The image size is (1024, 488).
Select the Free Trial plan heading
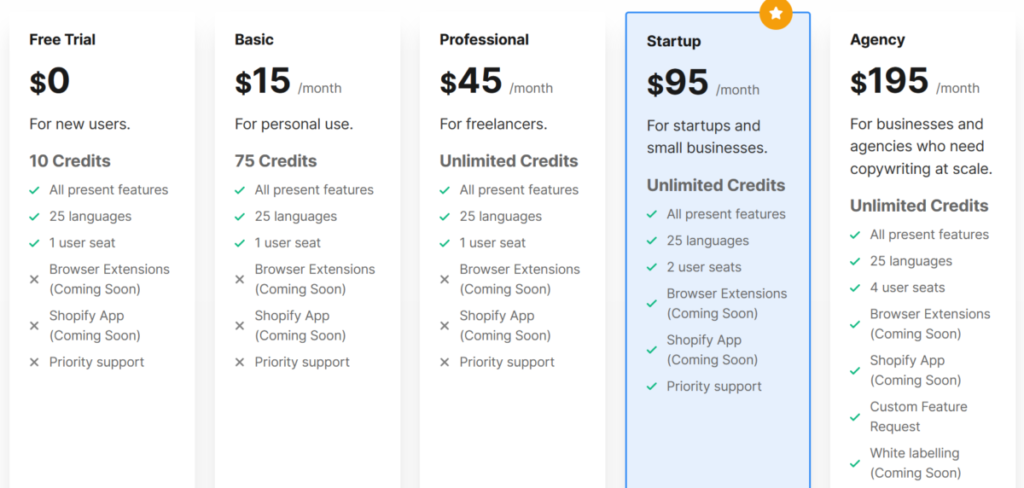coord(62,40)
